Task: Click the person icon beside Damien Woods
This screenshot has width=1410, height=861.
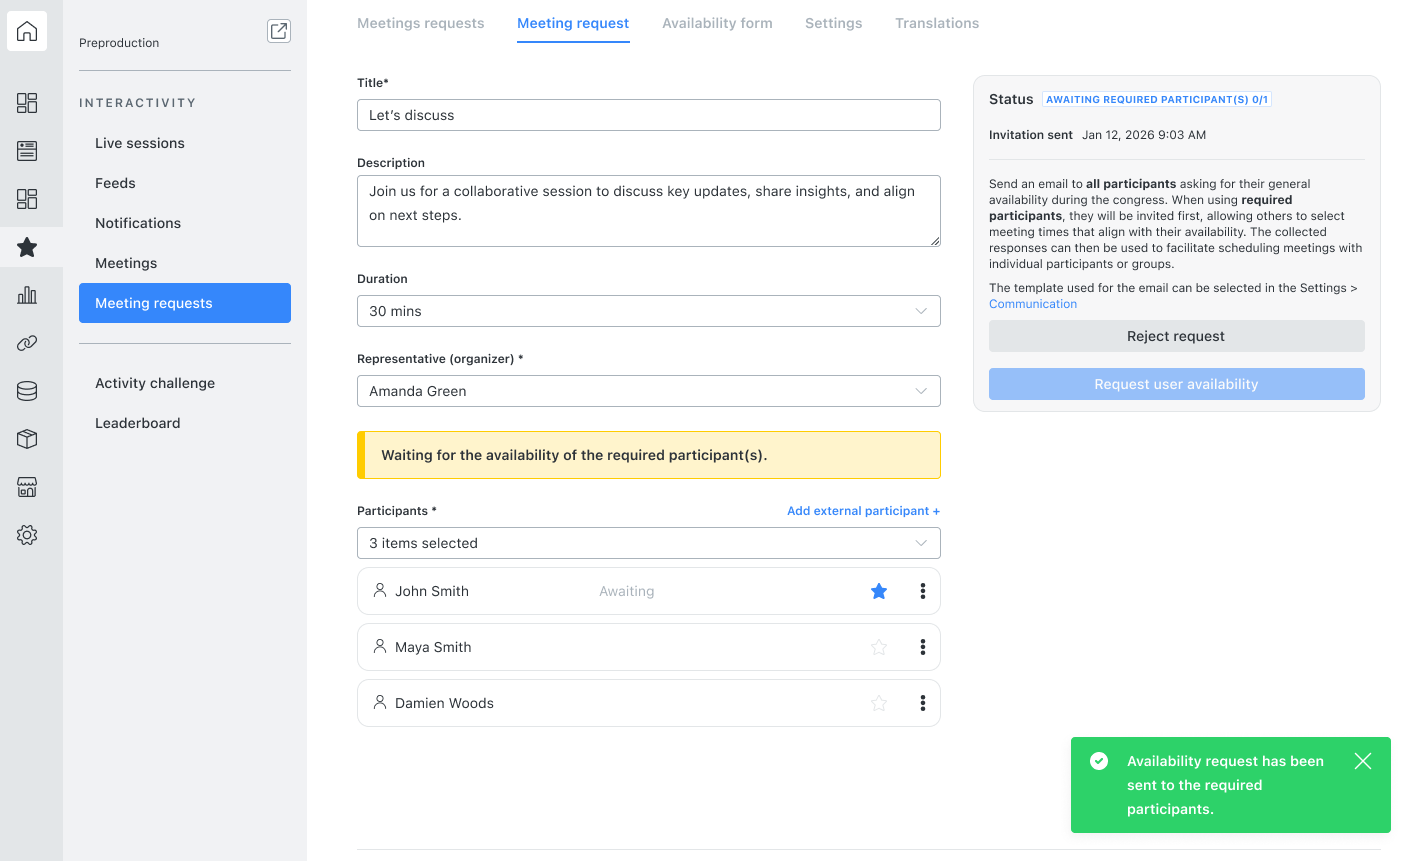Action: click(x=380, y=702)
